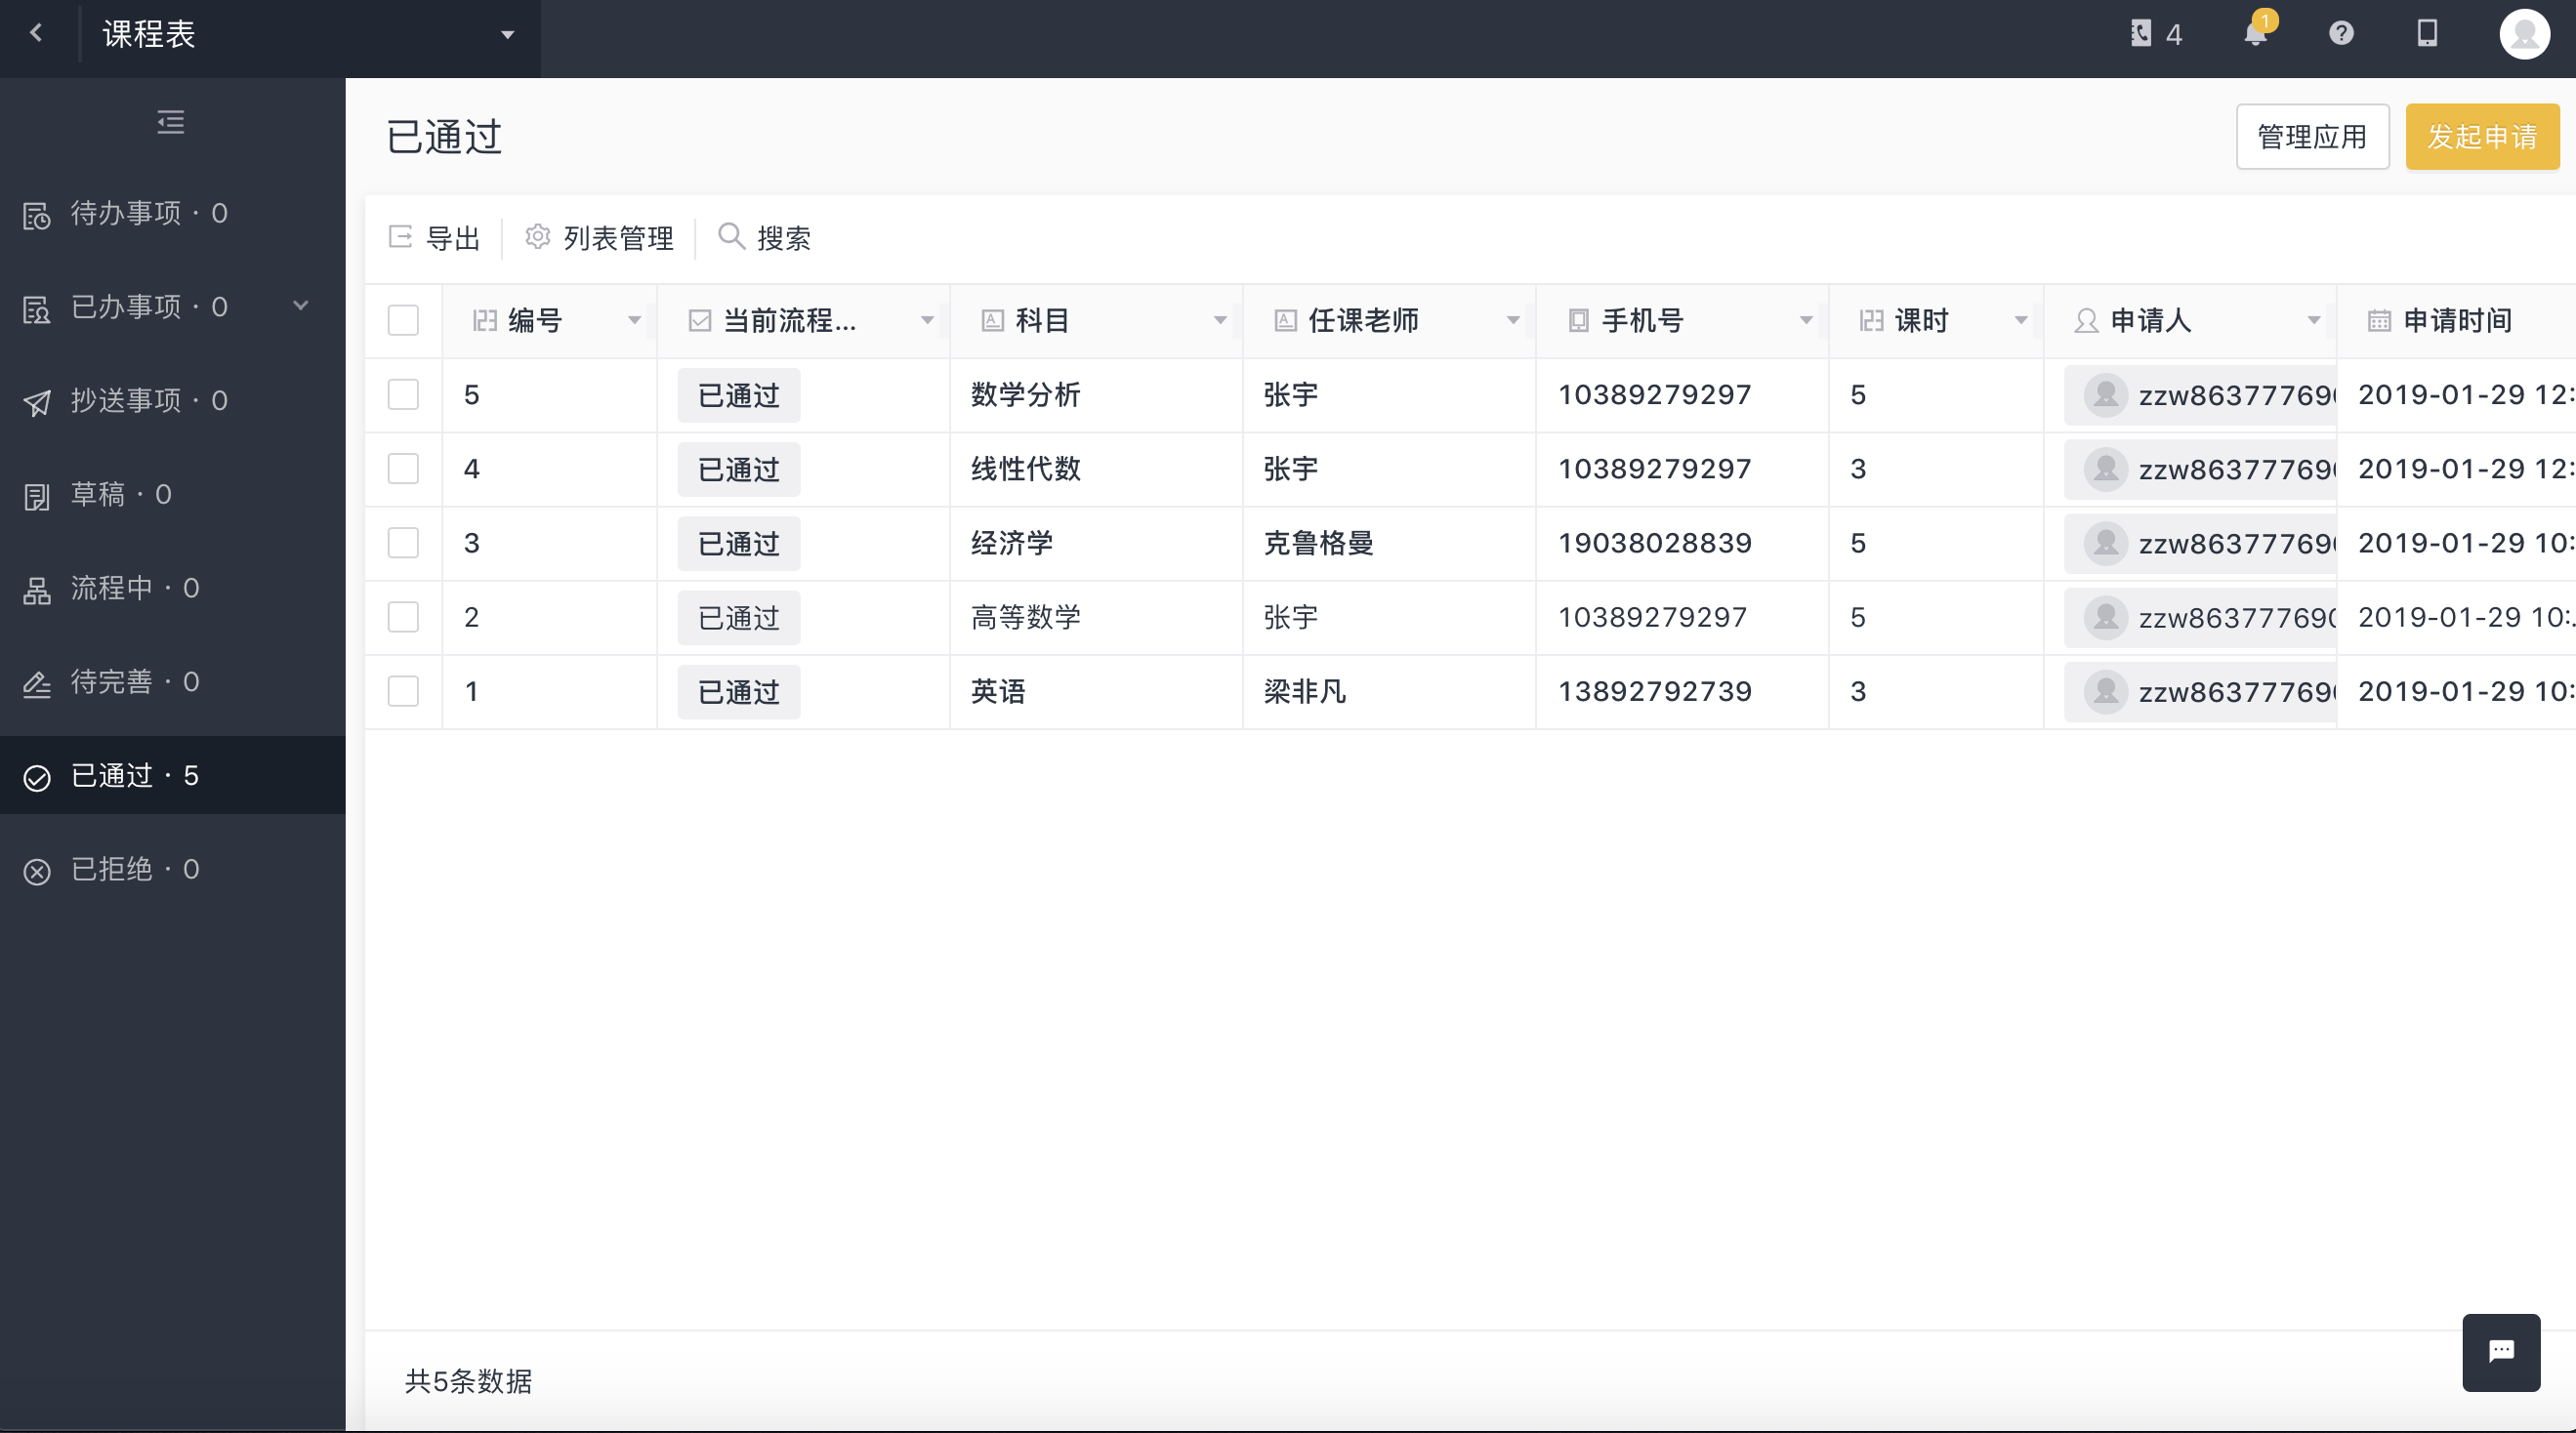Click the search magnifier icon

pyautogui.click(x=732, y=236)
